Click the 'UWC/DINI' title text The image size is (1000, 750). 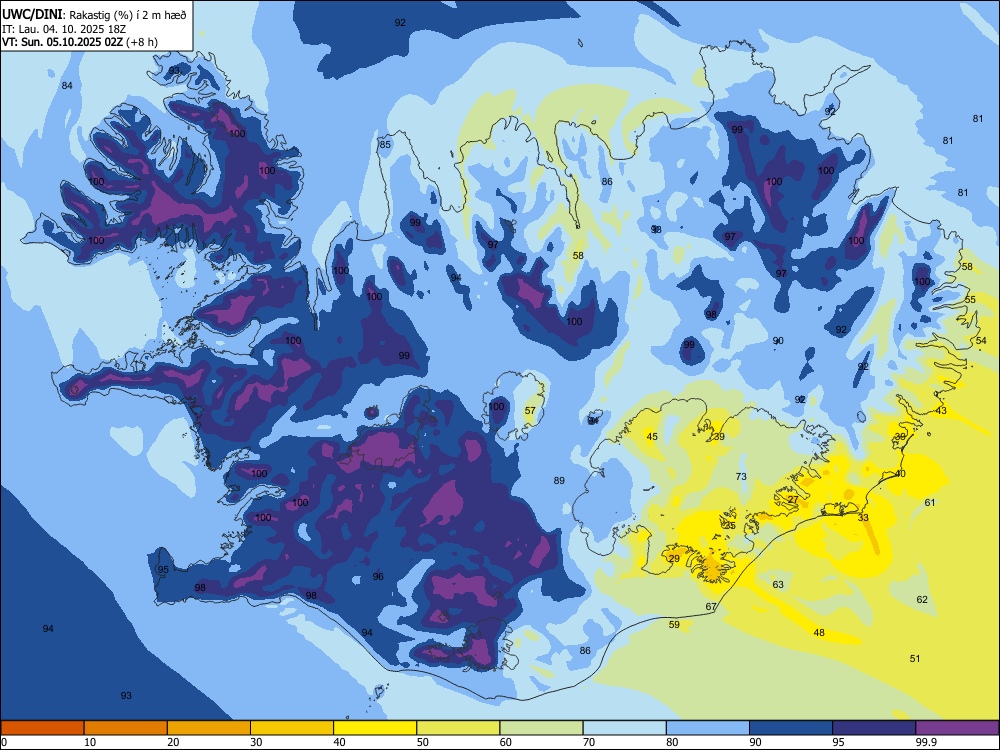(x=32, y=14)
